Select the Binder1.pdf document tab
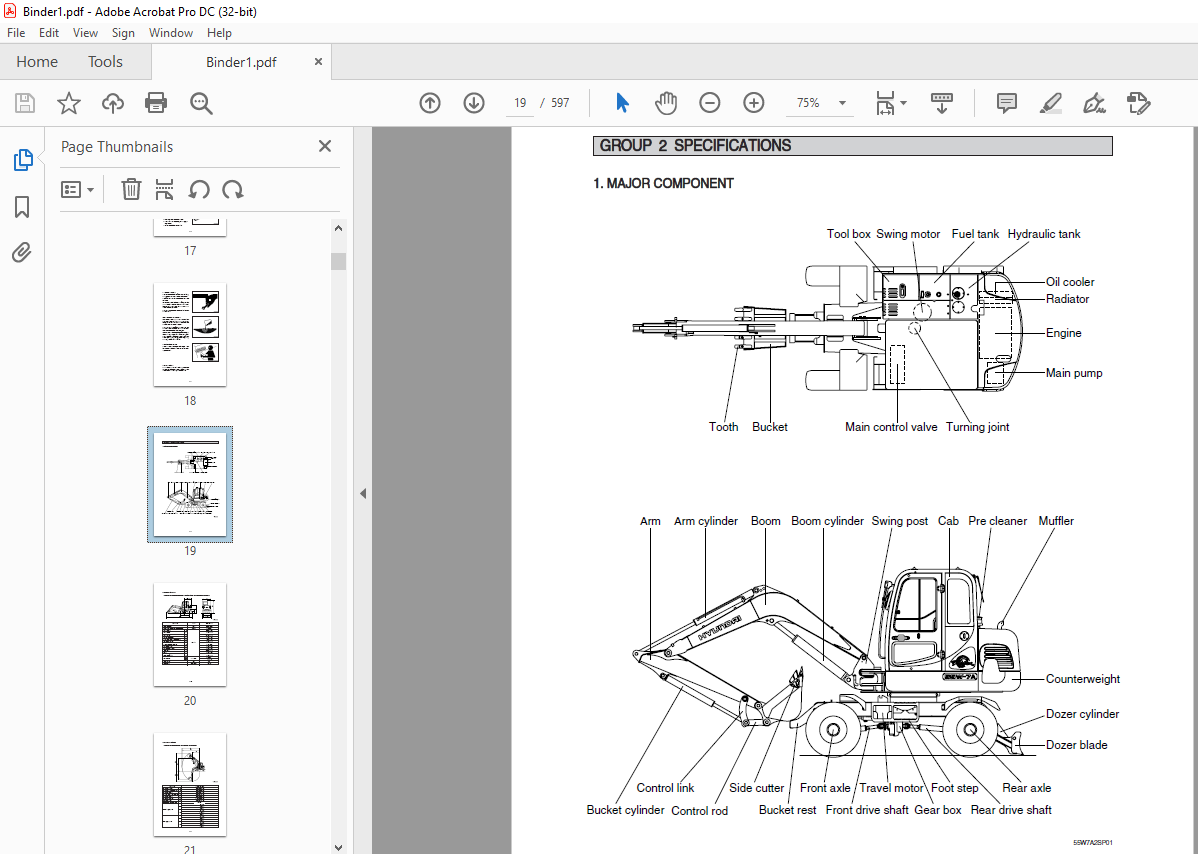This screenshot has width=1198, height=854. 241,63
